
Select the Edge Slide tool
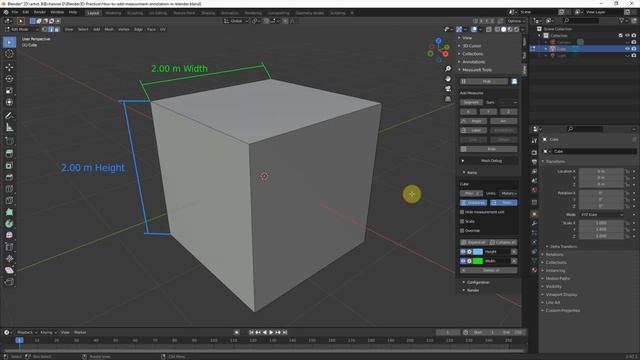(9, 247)
